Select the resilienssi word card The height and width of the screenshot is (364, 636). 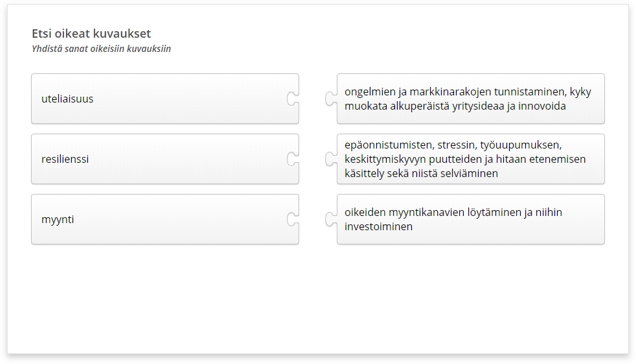165,159
